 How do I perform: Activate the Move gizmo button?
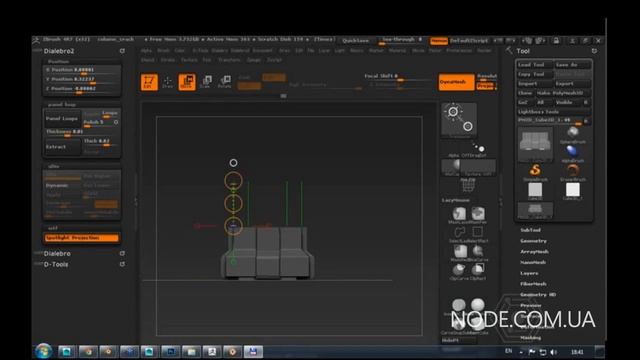(x=187, y=82)
